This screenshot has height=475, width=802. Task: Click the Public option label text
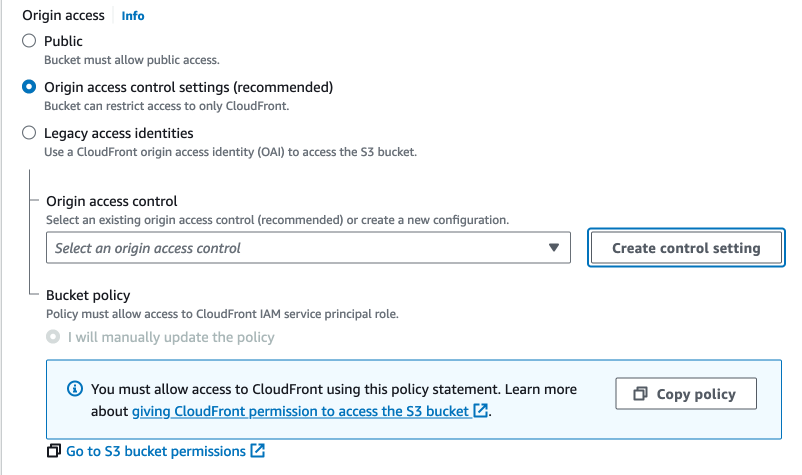(63, 41)
